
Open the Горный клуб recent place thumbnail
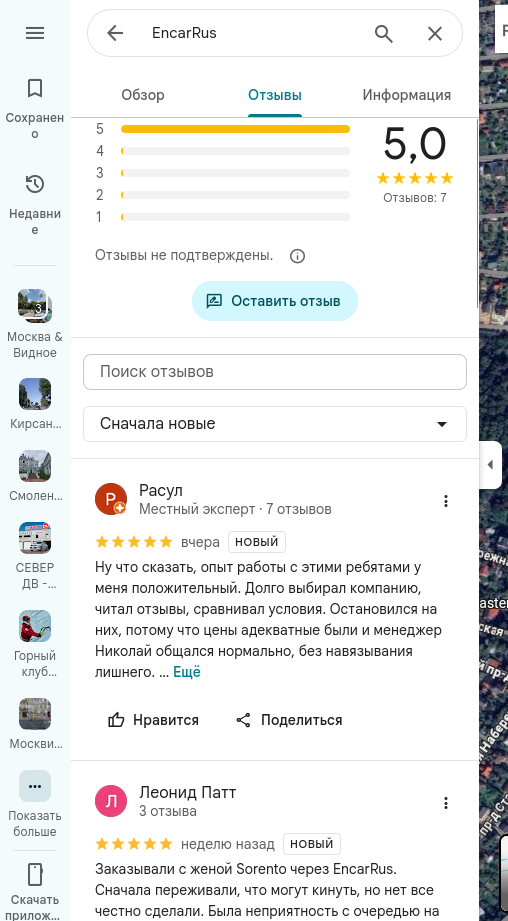pyautogui.click(x=35, y=626)
